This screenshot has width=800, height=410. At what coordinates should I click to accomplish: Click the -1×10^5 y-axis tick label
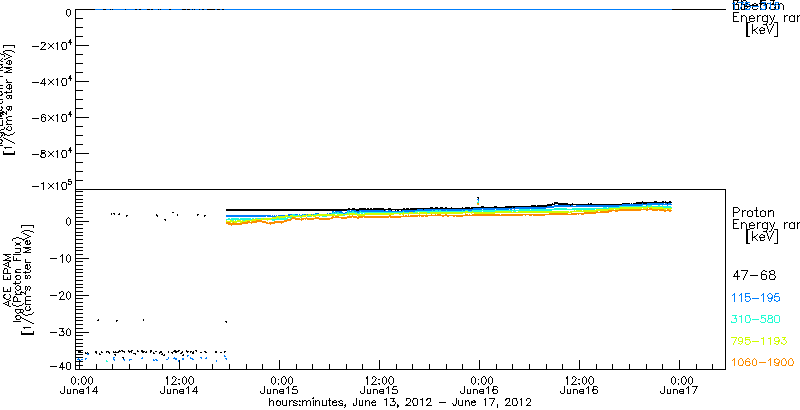tap(51, 185)
